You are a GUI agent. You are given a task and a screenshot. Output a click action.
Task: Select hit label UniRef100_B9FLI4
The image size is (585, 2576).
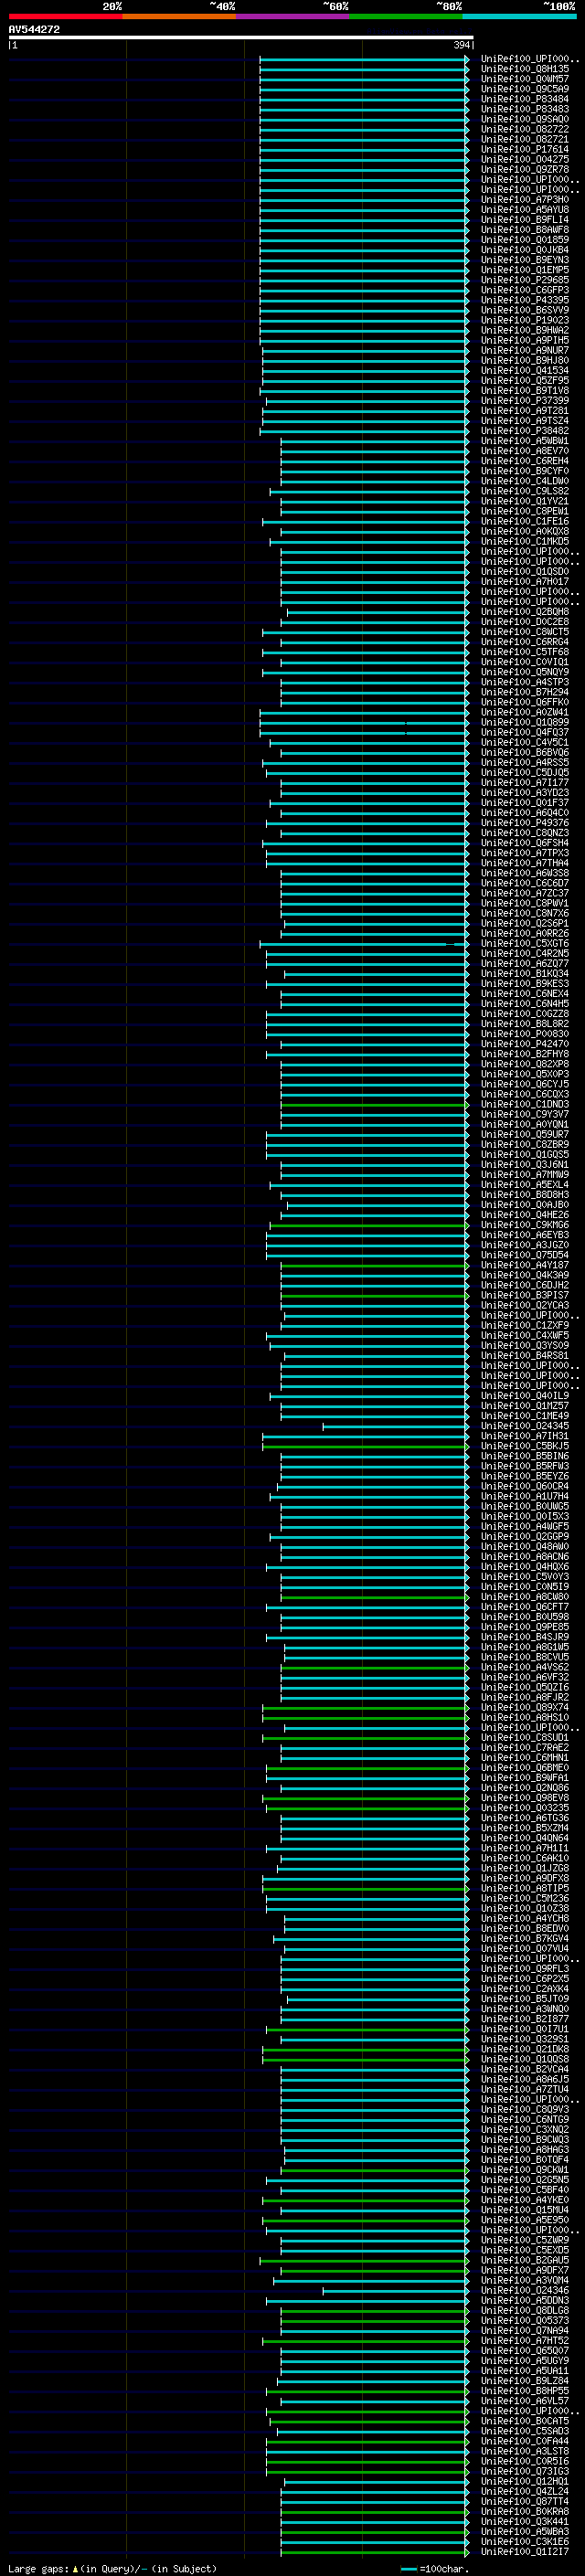[525, 220]
